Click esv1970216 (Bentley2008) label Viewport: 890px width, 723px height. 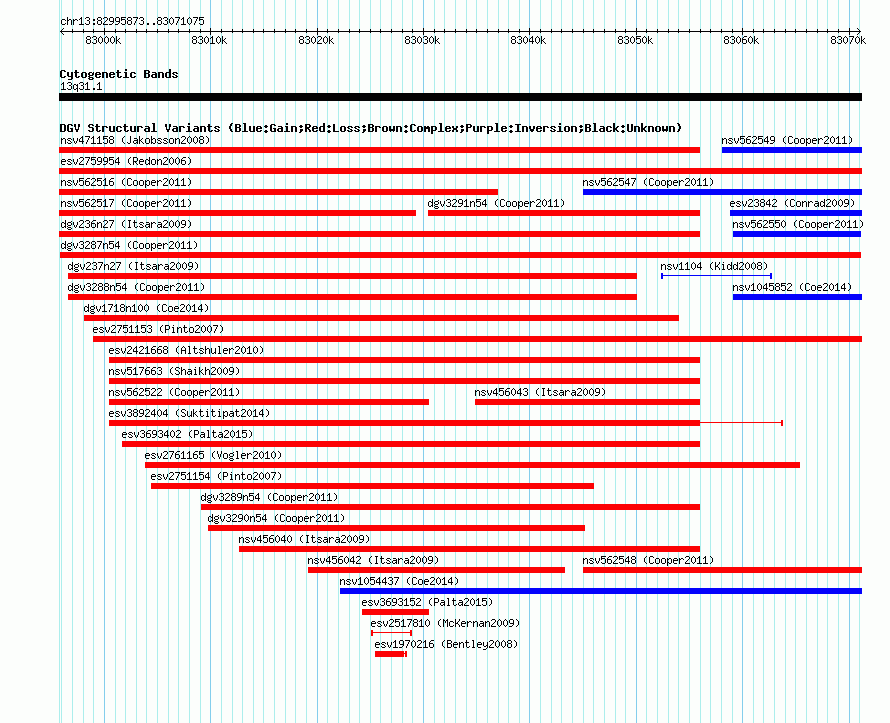[446, 644]
